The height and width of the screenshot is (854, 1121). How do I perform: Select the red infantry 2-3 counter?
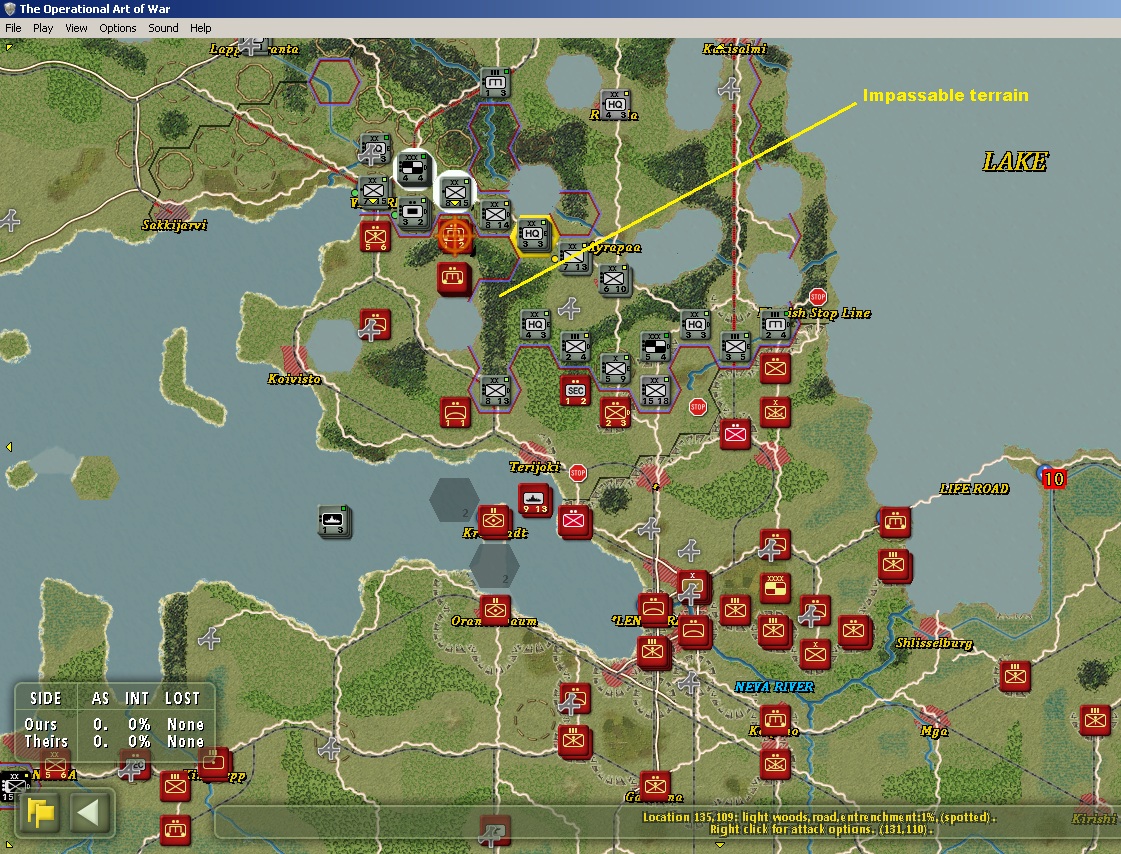point(615,413)
